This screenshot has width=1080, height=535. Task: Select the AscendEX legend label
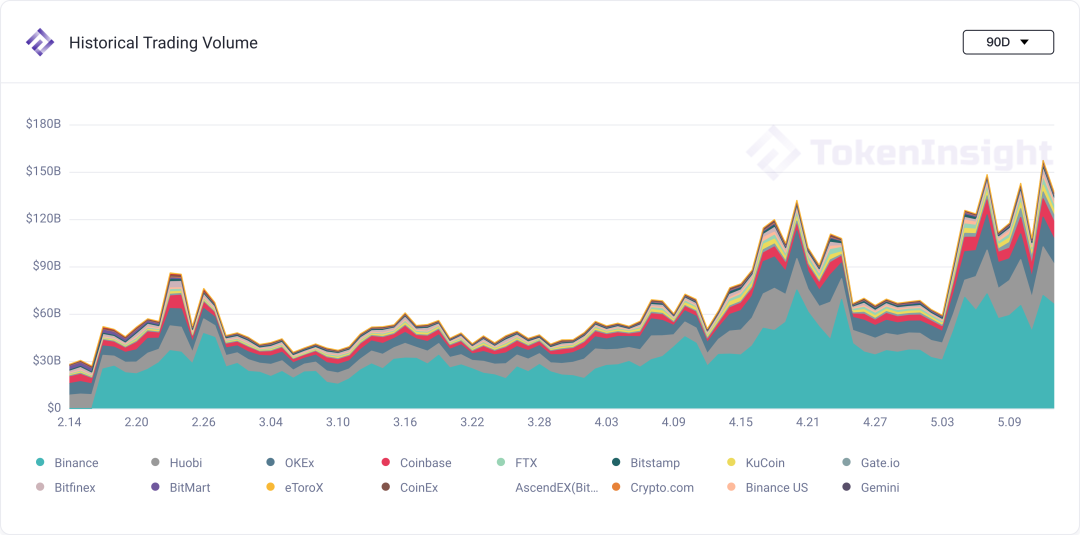pyautogui.click(x=557, y=487)
